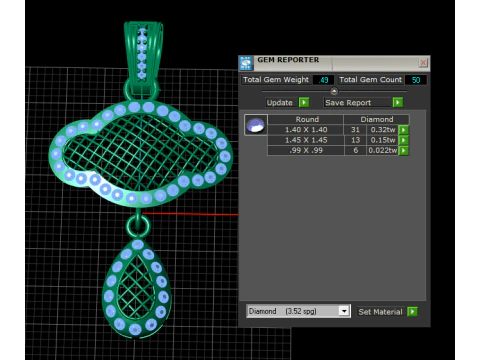Click the 0.32tw weight cell
The height and width of the screenshot is (360, 480).
click(x=383, y=130)
